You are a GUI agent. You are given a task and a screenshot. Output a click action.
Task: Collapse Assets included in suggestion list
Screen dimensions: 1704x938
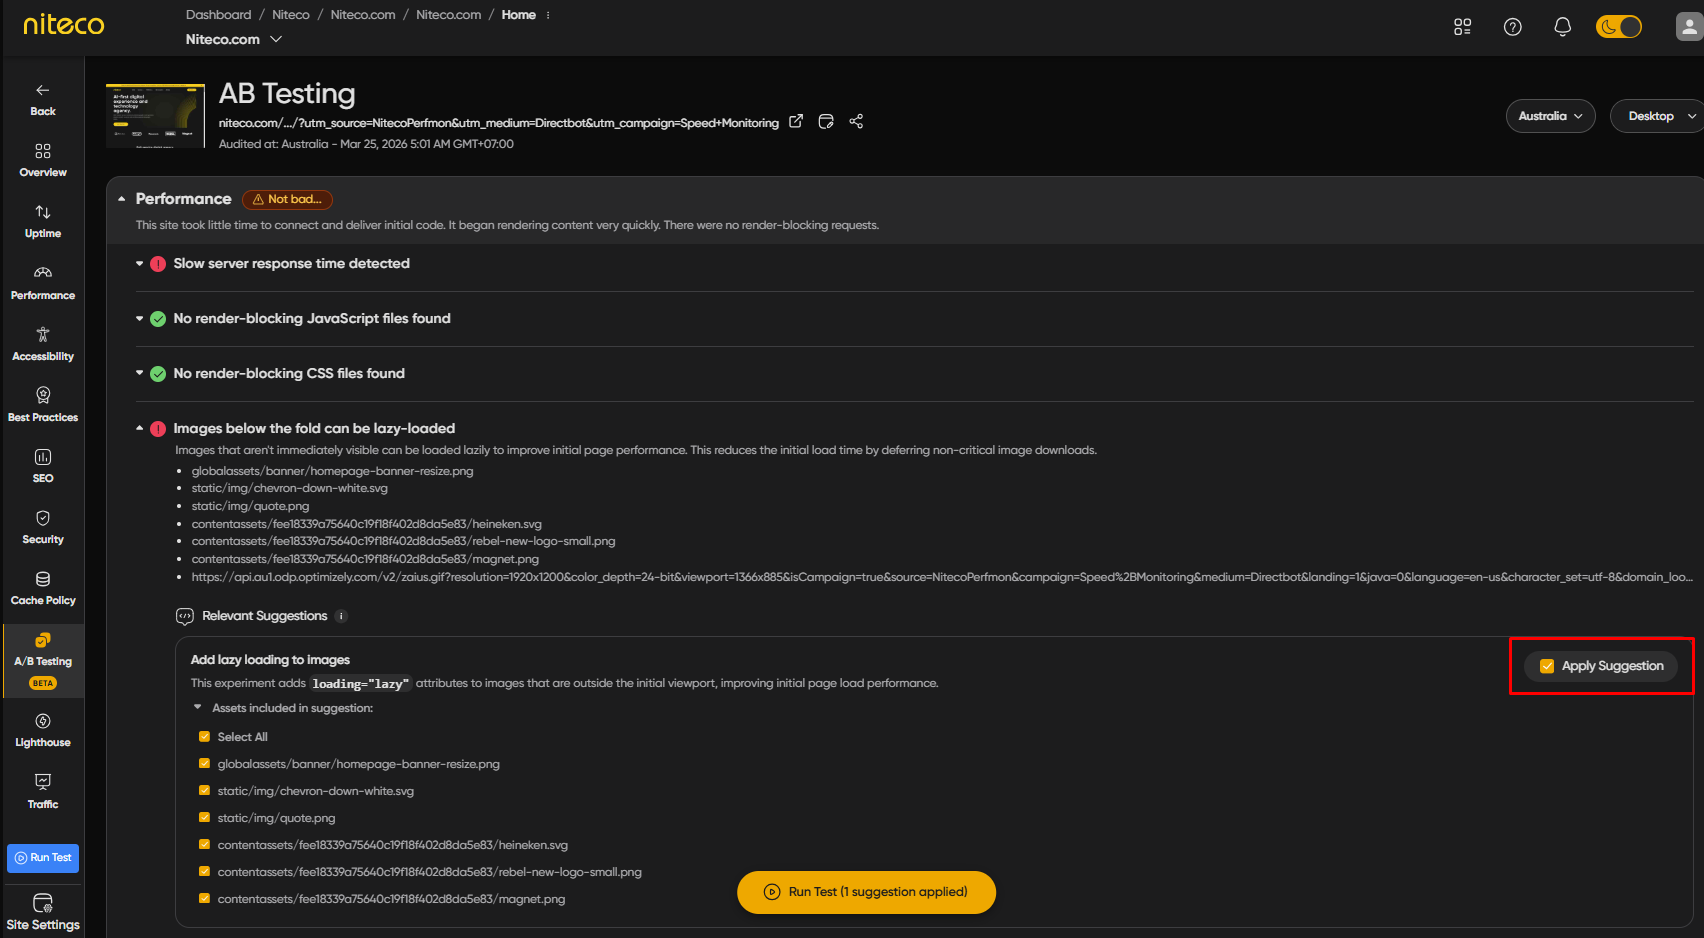point(198,708)
